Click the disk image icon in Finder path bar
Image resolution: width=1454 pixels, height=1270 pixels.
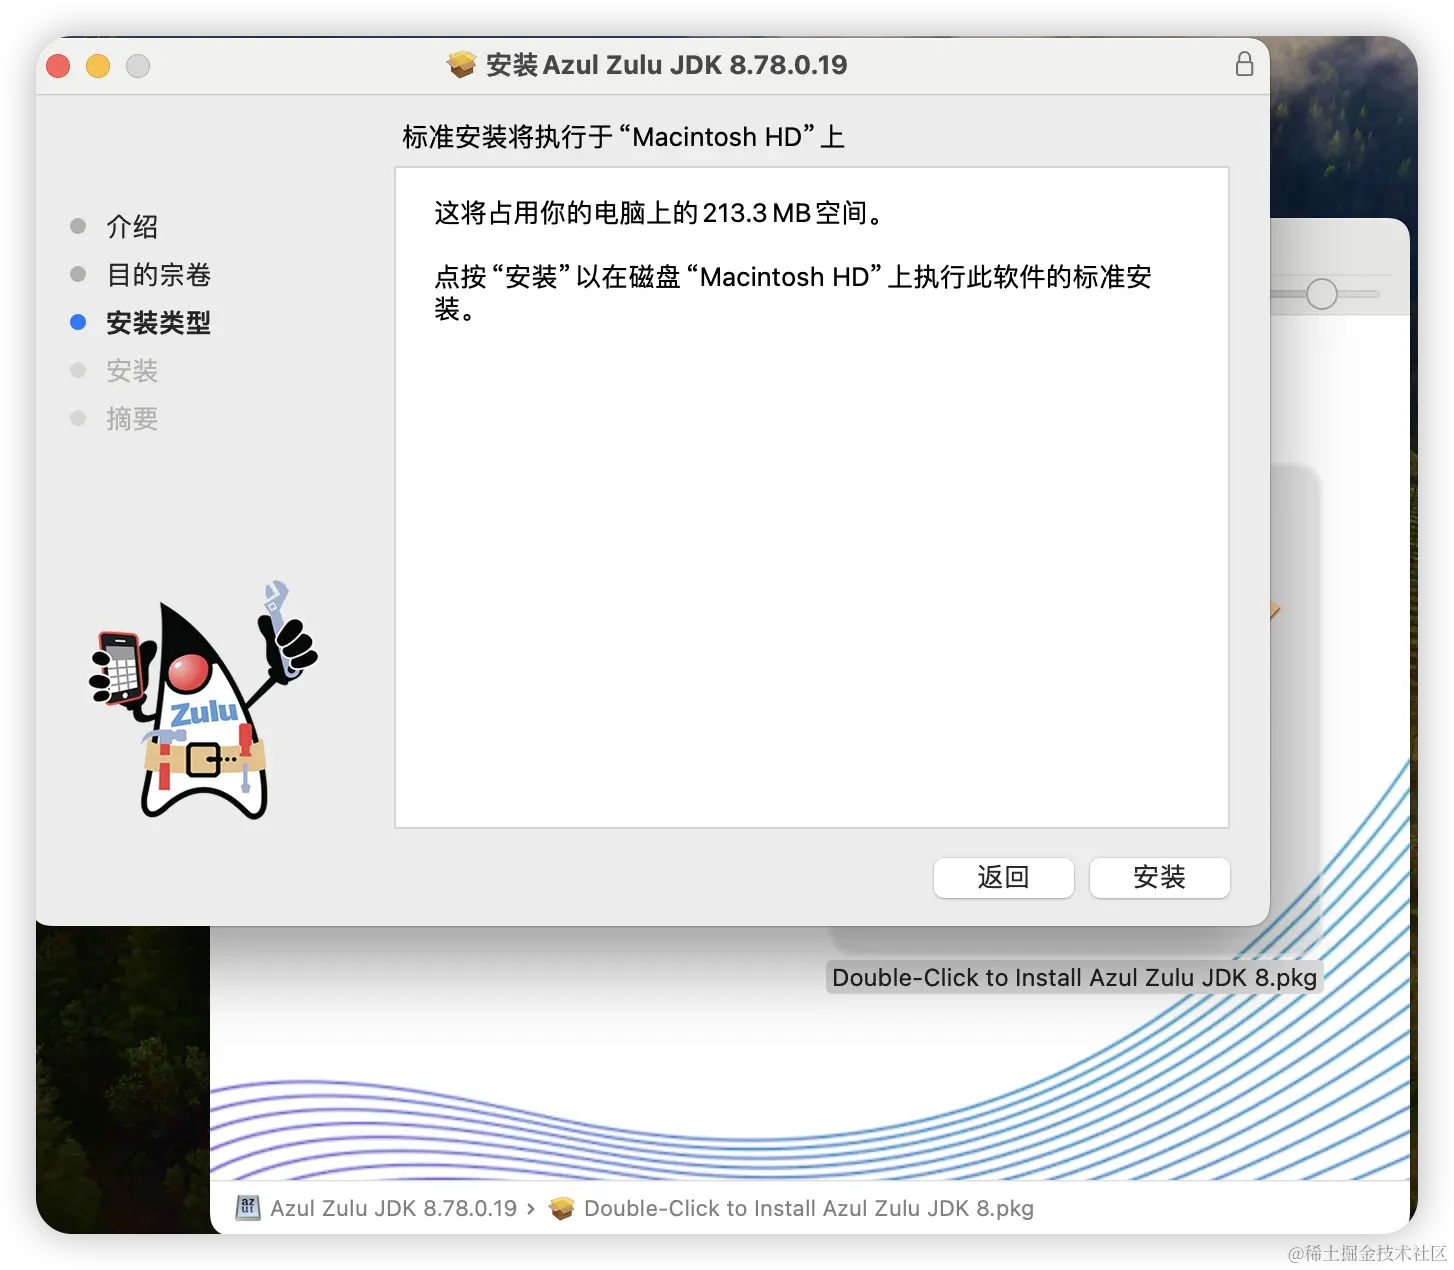(x=247, y=1208)
